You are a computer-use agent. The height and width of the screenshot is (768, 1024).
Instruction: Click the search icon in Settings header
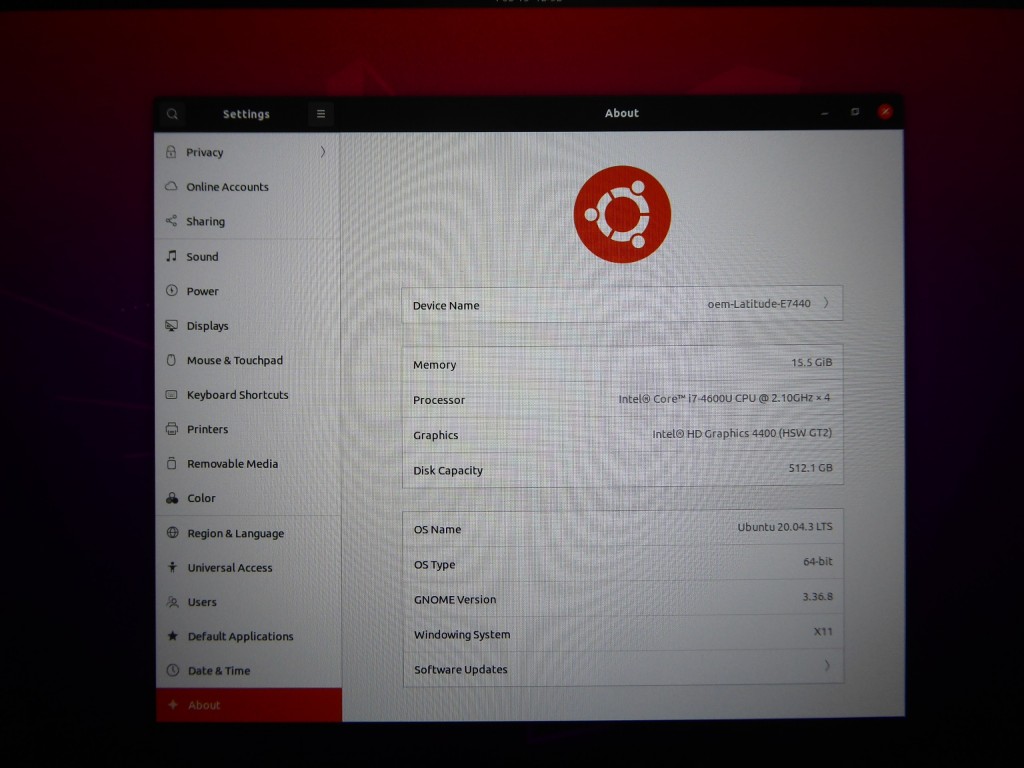pyautogui.click(x=172, y=114)
